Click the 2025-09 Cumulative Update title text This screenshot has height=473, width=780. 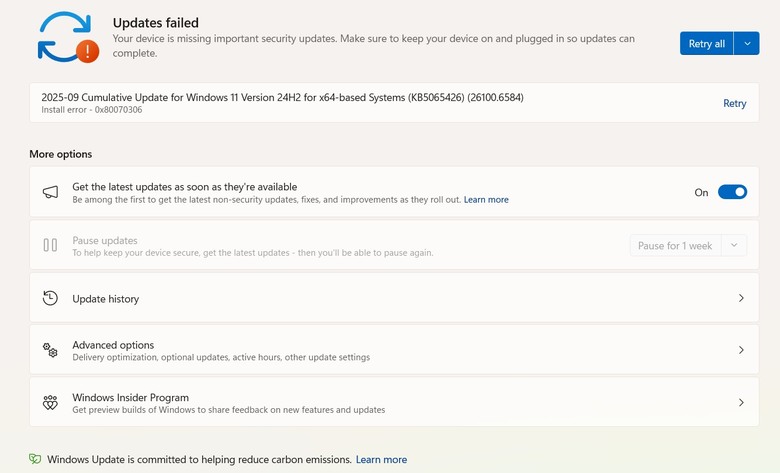tap(282, 97)
